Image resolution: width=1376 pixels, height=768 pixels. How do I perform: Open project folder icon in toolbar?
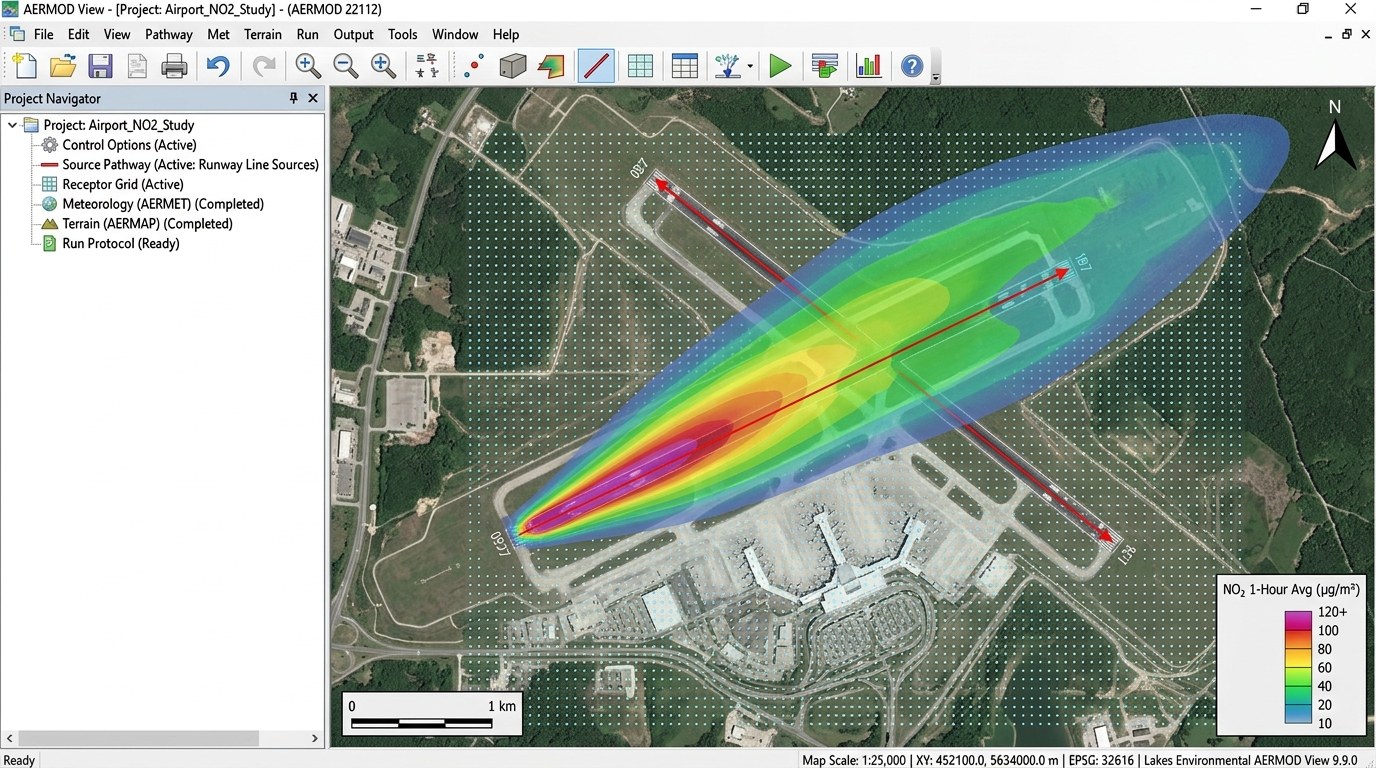tap(63, 66)
